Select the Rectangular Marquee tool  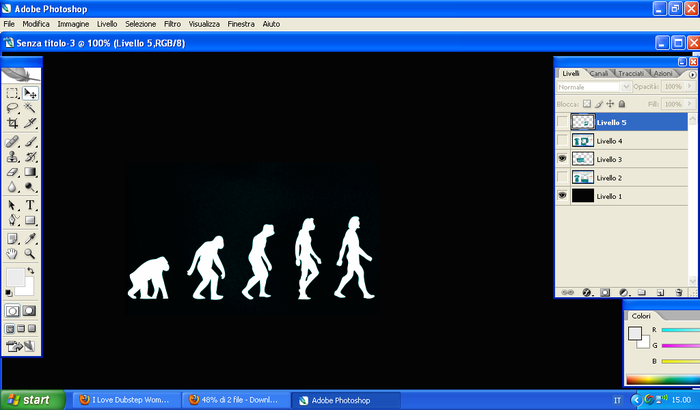tap(12, 93)
